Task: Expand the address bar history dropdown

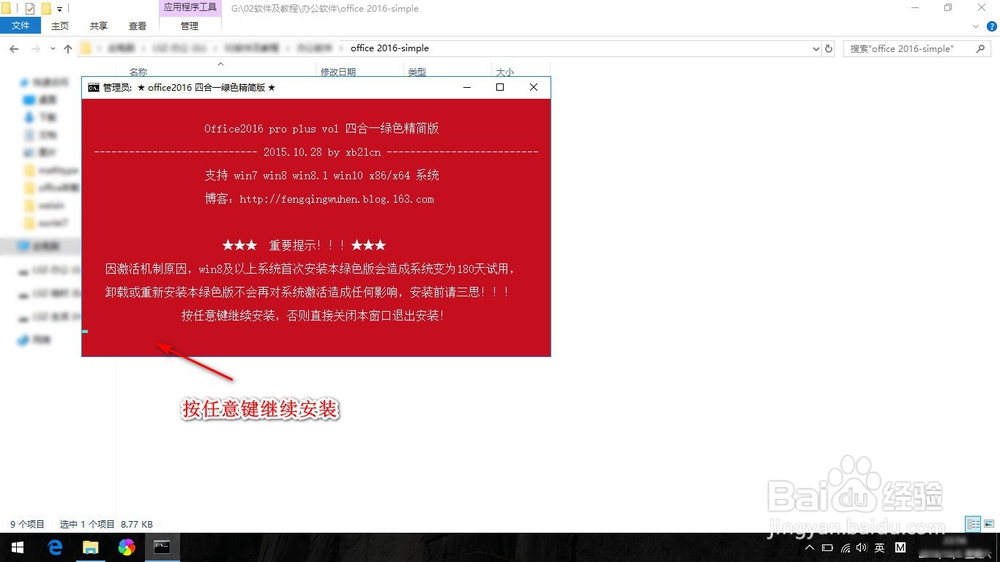Action: point(816,48)
